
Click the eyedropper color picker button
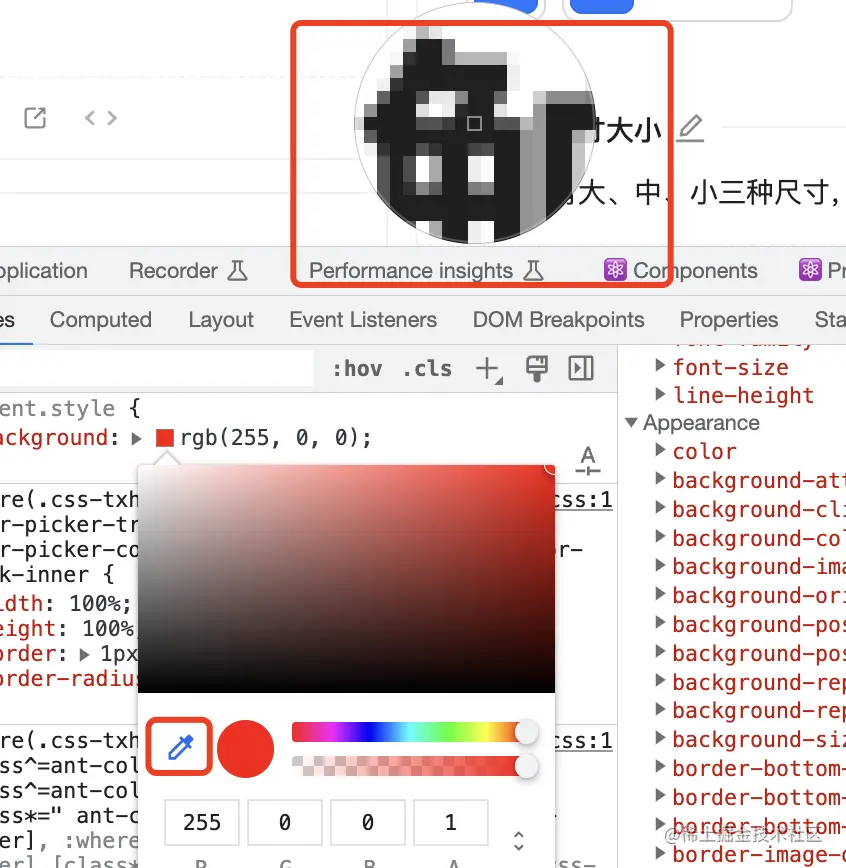180,747
